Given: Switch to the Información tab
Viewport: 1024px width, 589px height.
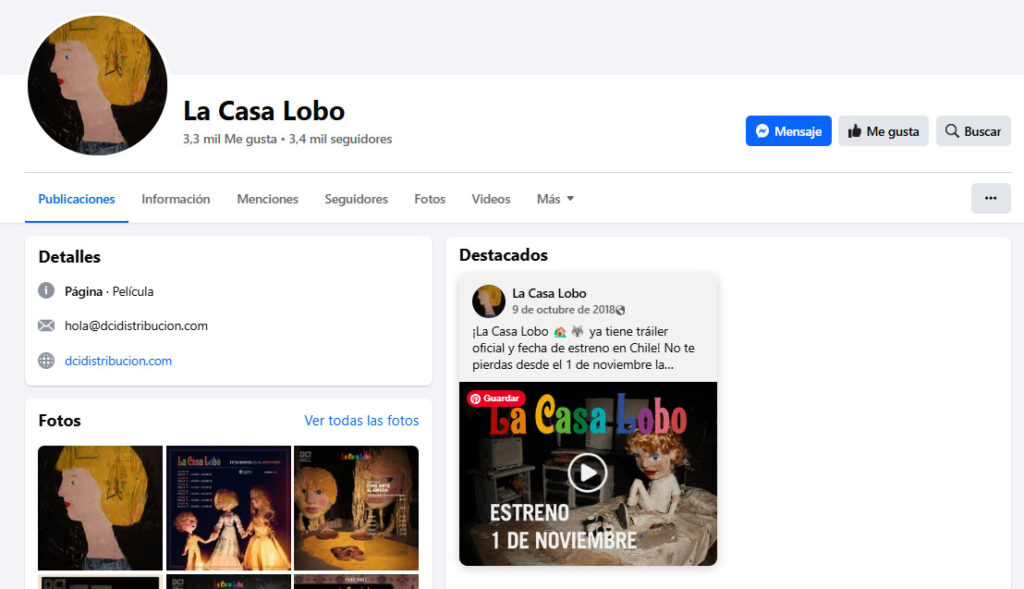Looking at the screenshot, I should click(x=176, y=199).
